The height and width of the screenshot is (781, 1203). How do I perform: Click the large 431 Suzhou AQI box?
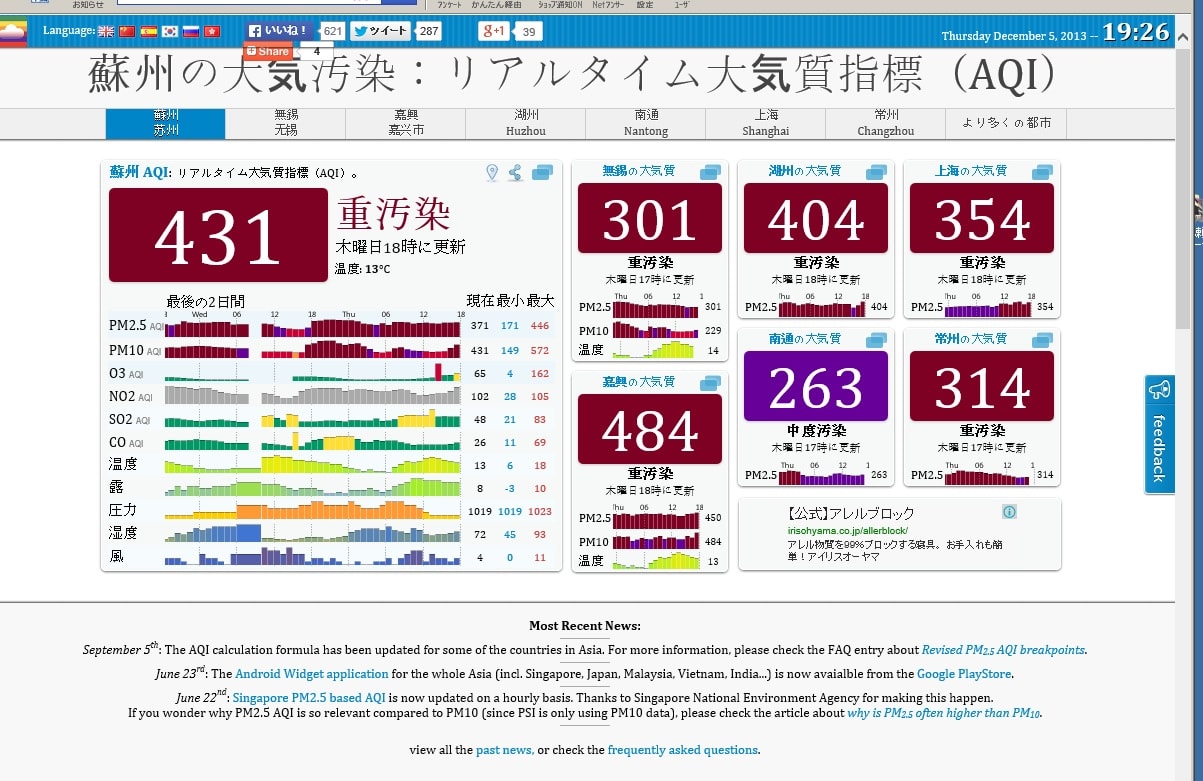pyautogui.click(x=218, y=235)
